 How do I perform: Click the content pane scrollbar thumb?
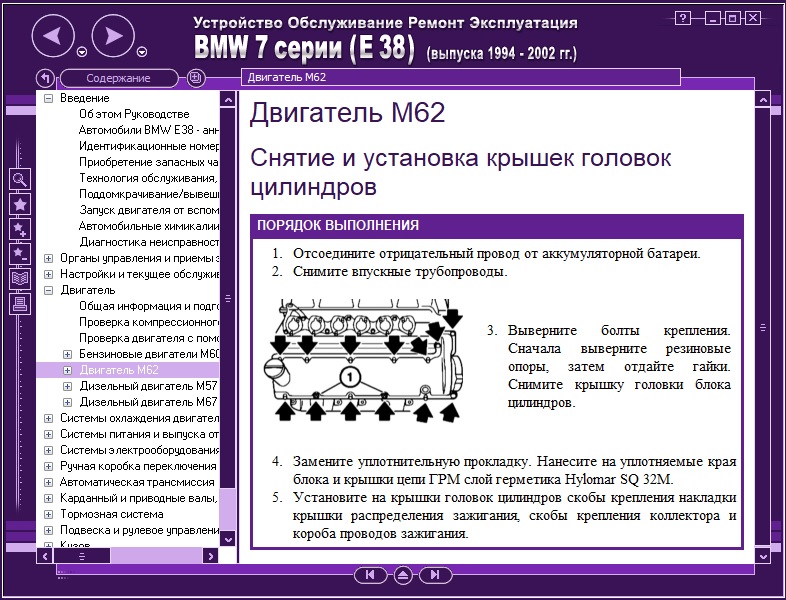pyautogui.click(x=762, y=327)
